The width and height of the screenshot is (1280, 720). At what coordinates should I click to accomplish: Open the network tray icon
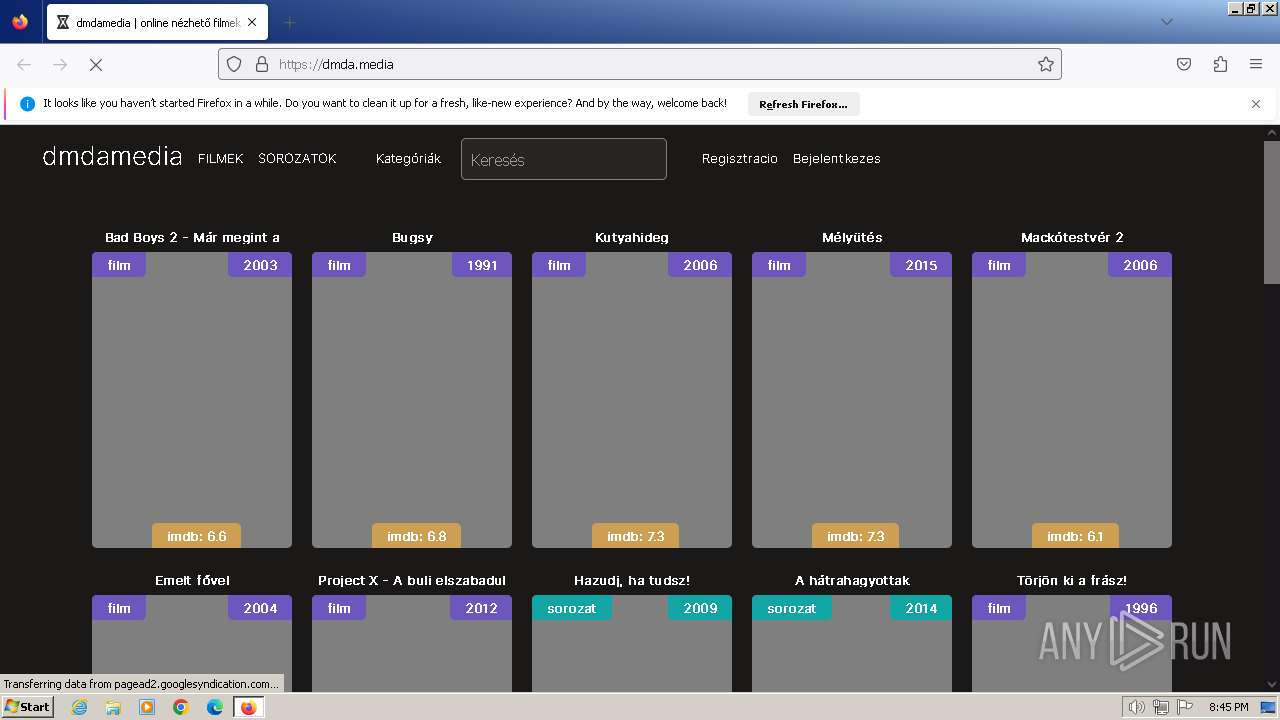tap(1161, 707)
